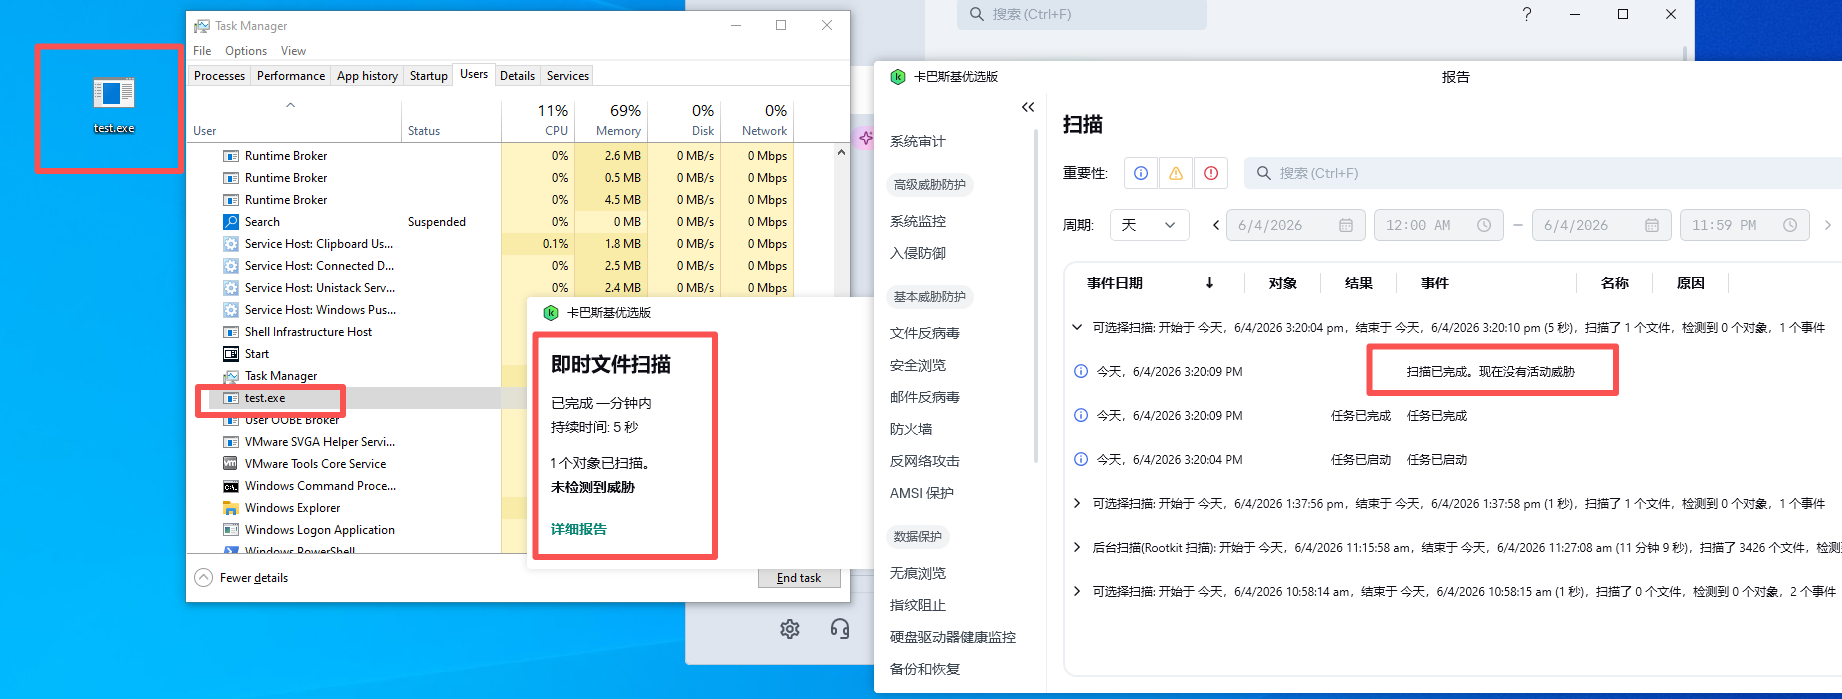The width and height of the screenshot is (1842, 699).
Task: Click the help question mark icon
Action: coord(1527,14)
